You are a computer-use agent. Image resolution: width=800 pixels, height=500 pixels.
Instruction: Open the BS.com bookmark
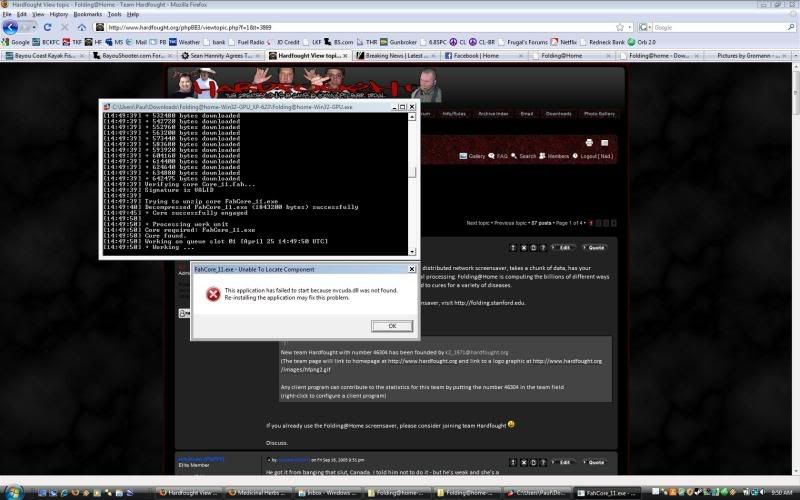(338, 42)
